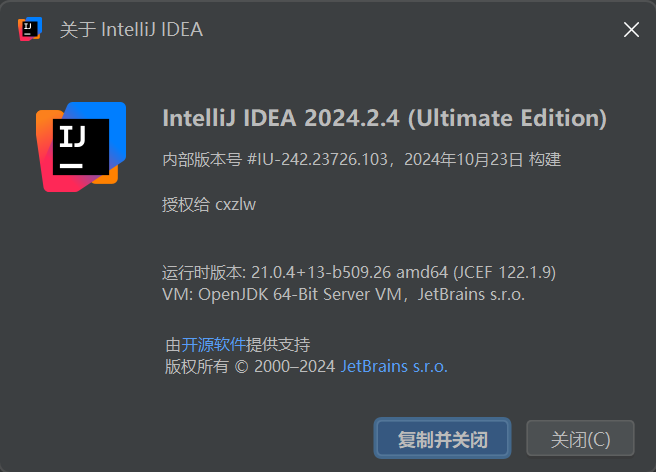Screen dimensions: 656x472
Task: Click the amd64 architecture text
Action: 422,272
